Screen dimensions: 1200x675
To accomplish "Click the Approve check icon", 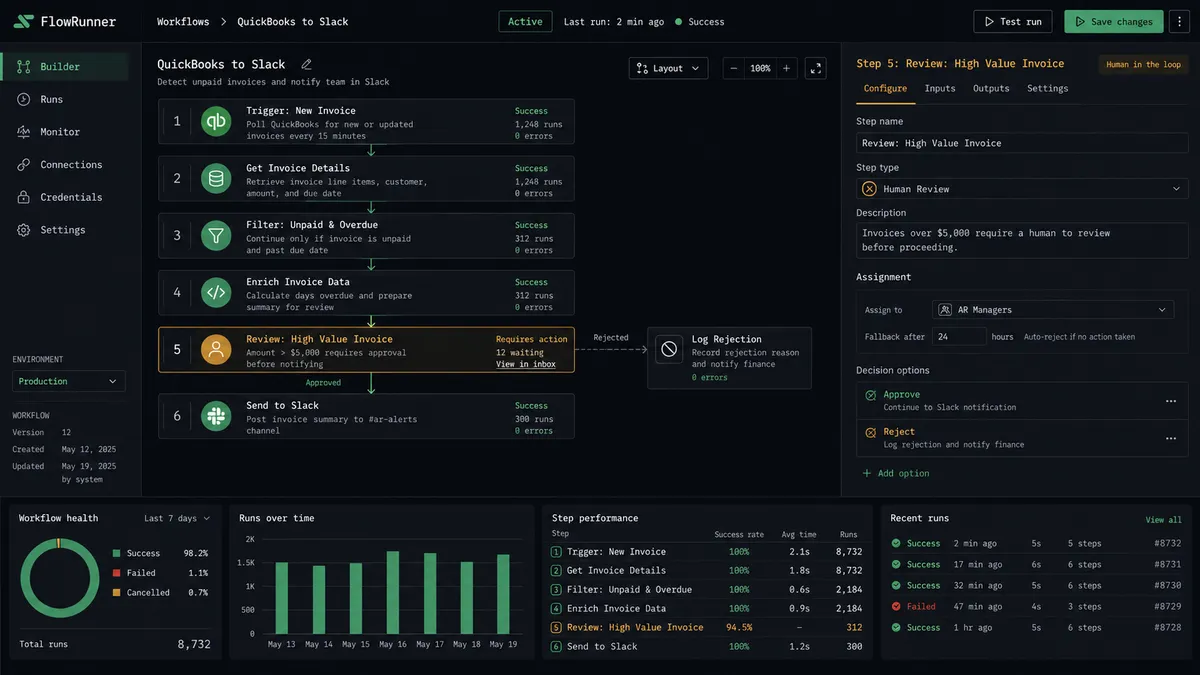I will 870,396.
